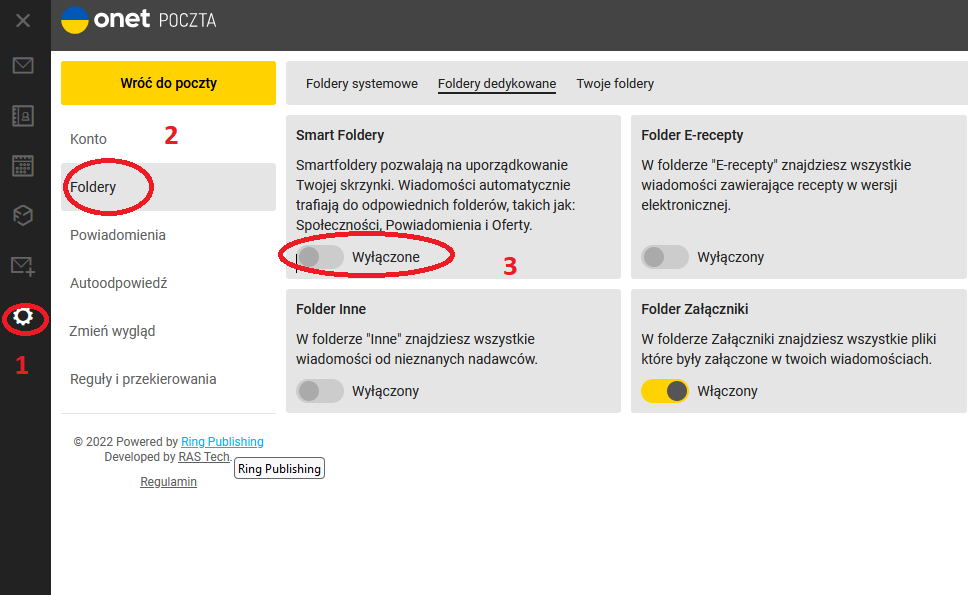The image size is (968, 595).
Task: Open settings gear icon in sidebar
Action: click(x=23, y=318)
